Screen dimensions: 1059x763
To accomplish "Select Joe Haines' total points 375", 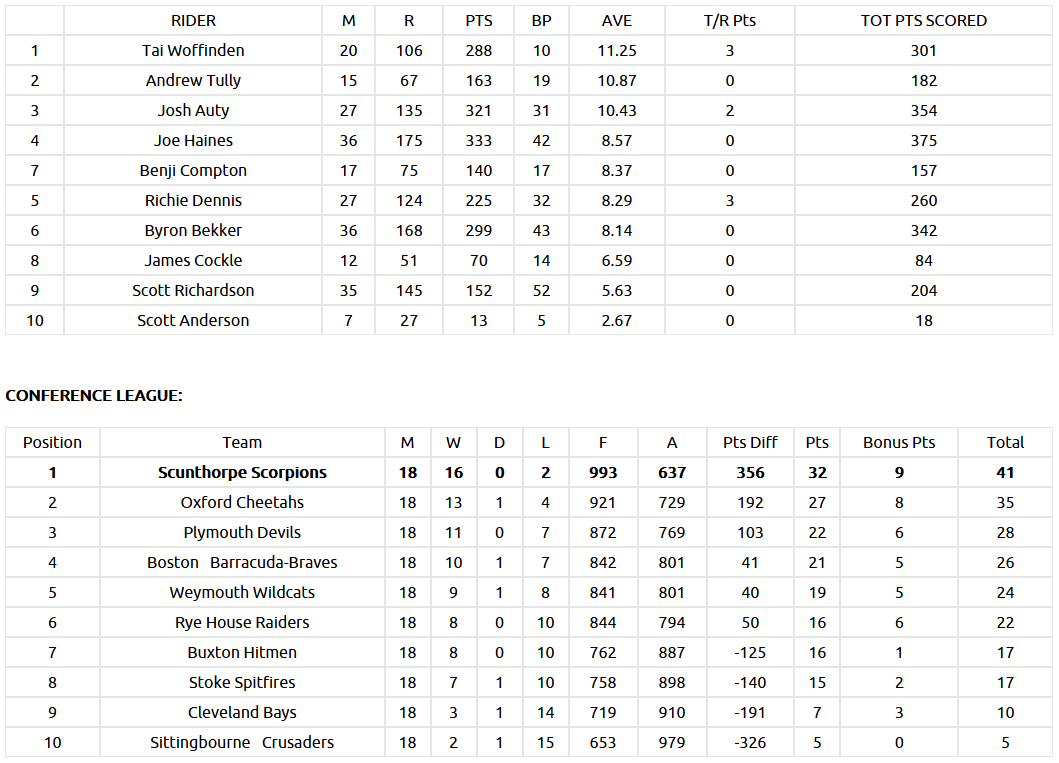I will [923, 140].
